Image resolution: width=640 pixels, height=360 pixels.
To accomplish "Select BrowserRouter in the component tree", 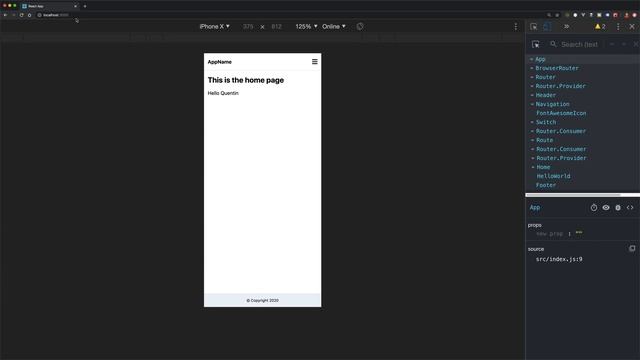I will click(557, 68).
